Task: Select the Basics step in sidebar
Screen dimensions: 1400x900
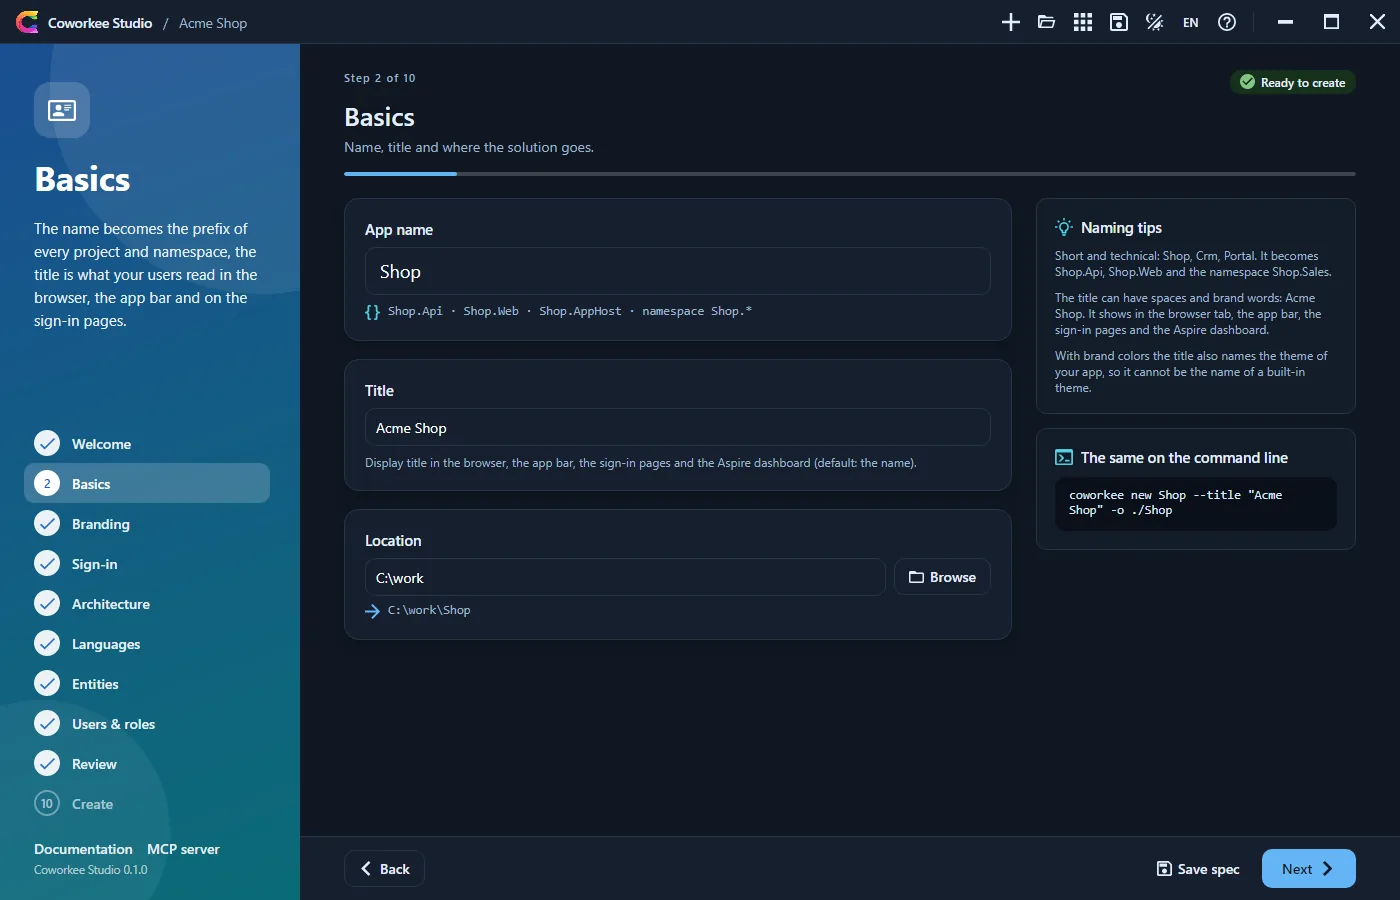Action: [147, 483]
